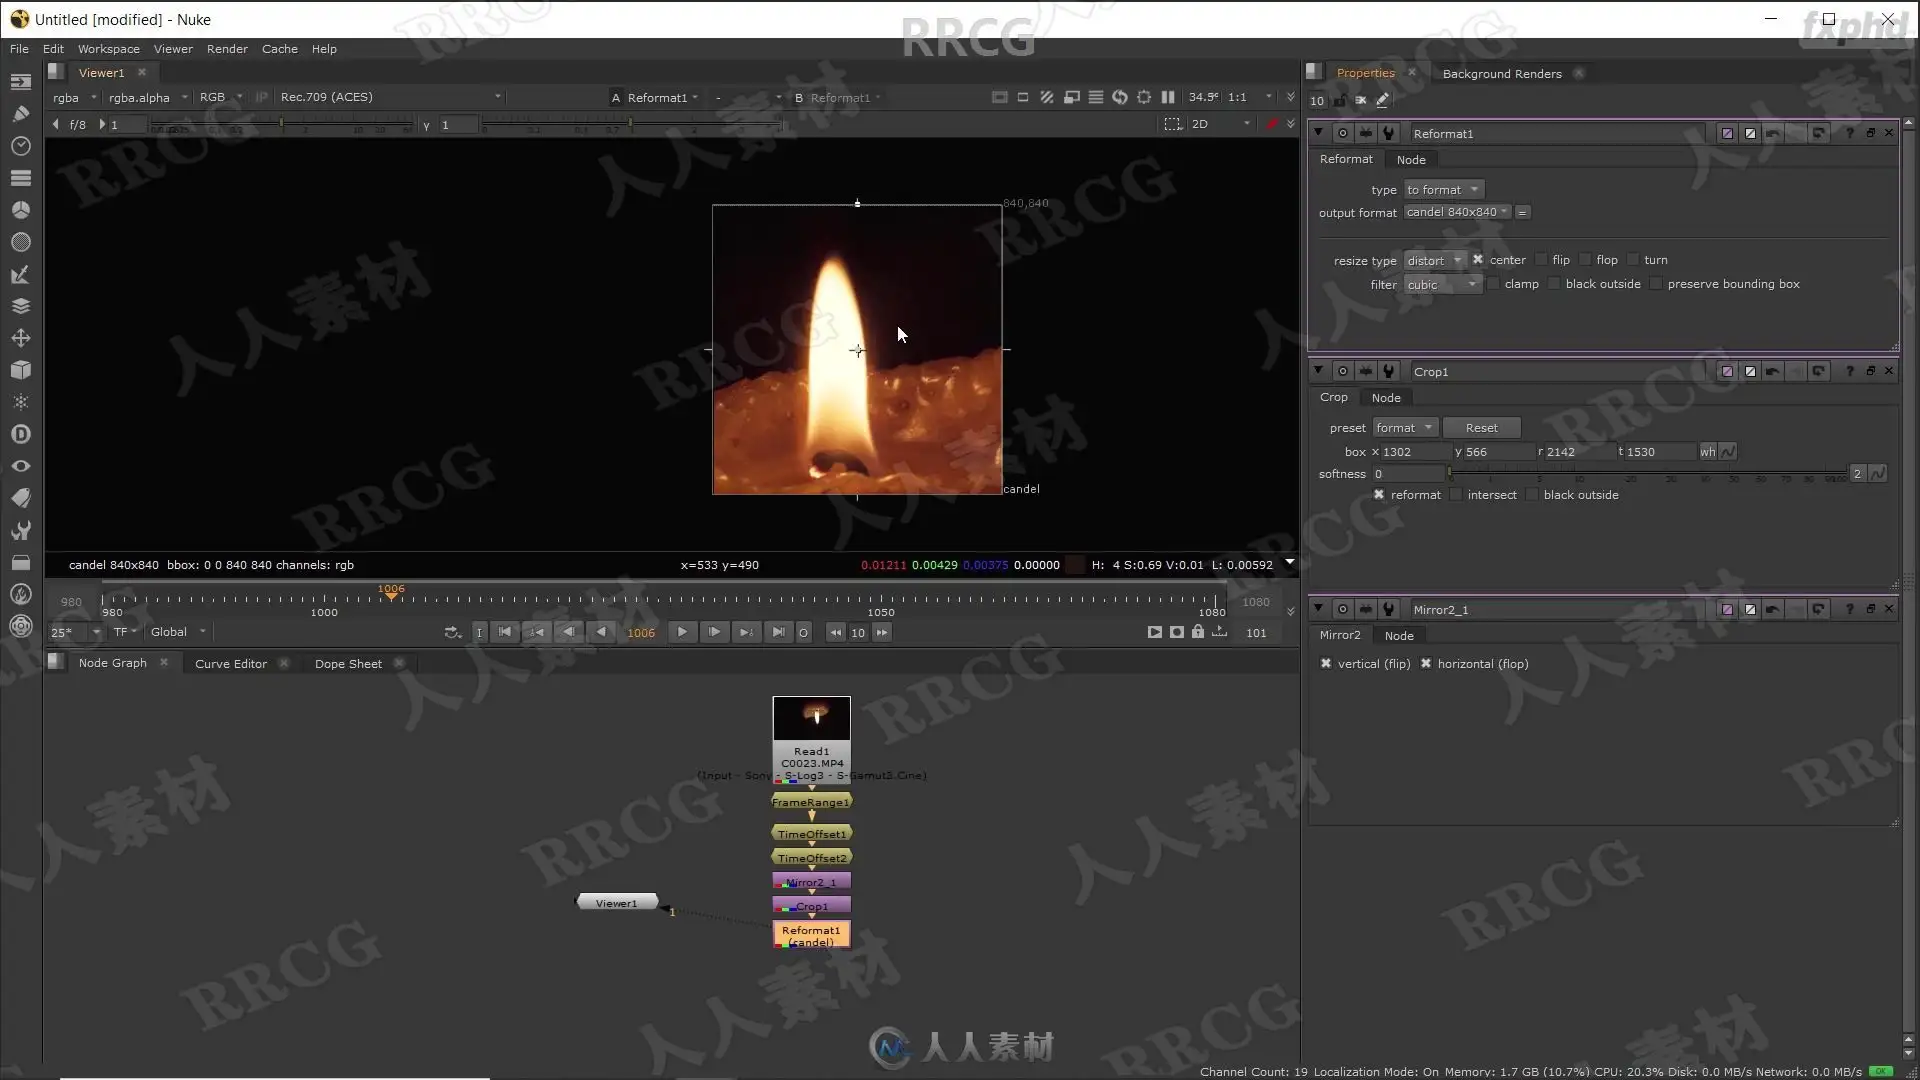Click the Reformat1 panel help question mark
The height and width of the screenshot is (1080, 1920).
click(x=1849, y=133)
